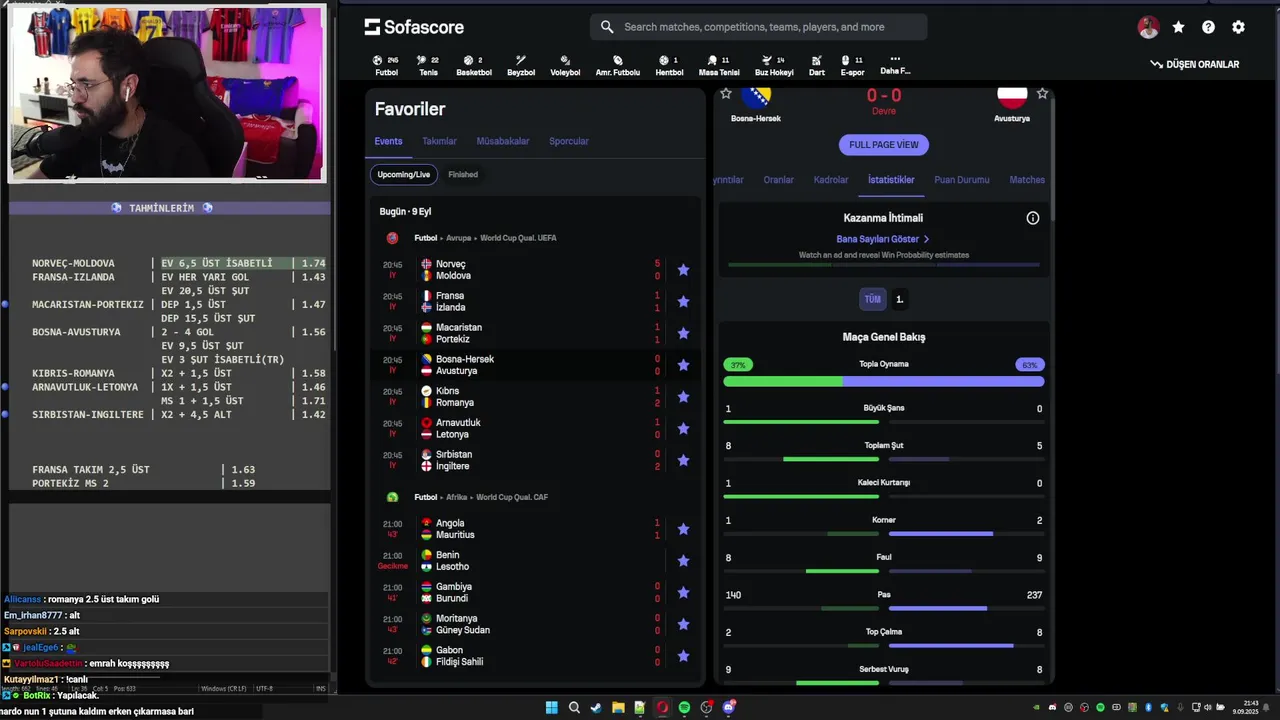Favorite the Bosna-Hersek team star
1280x720 pixels.
click(726, 94)
